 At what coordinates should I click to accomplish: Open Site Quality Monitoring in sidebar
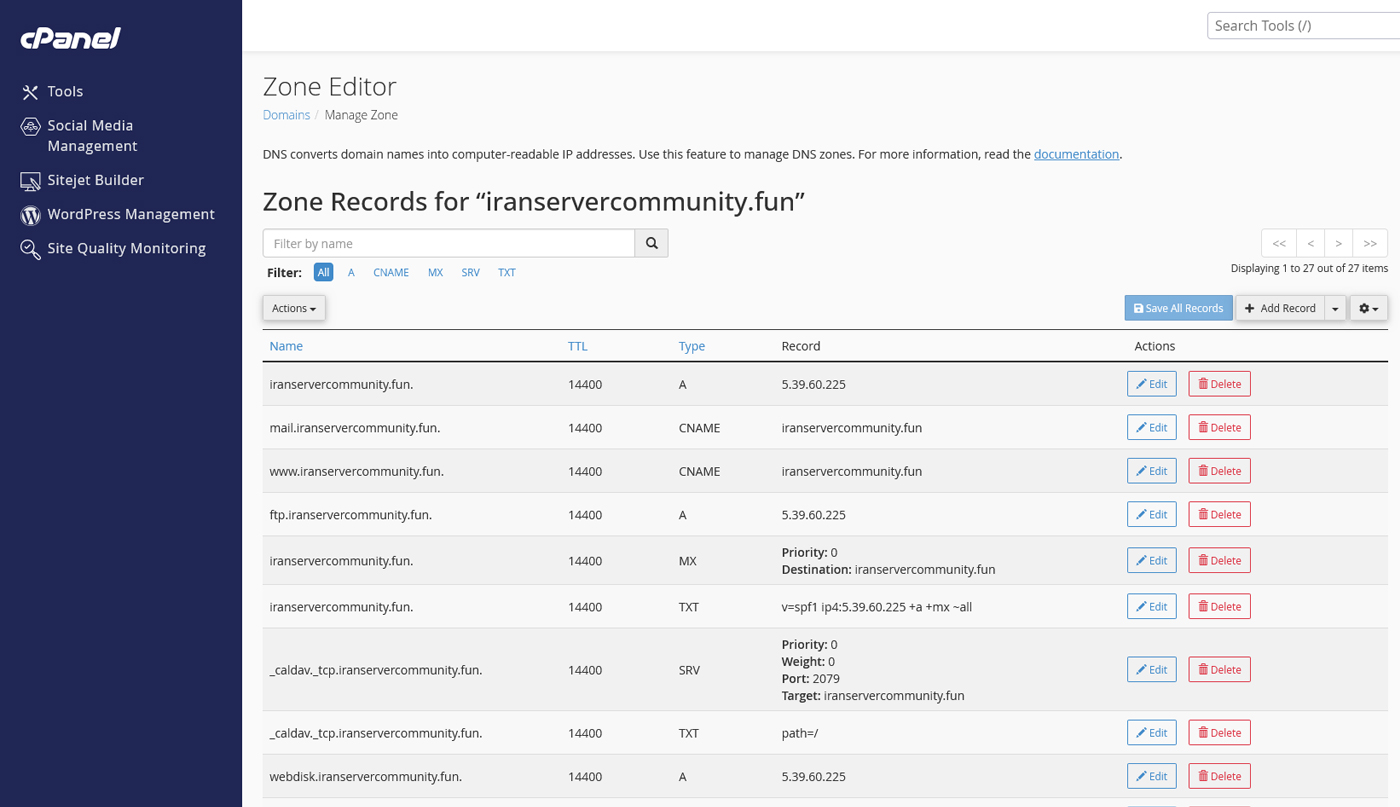pyautogui.click(x=125, y=248)
